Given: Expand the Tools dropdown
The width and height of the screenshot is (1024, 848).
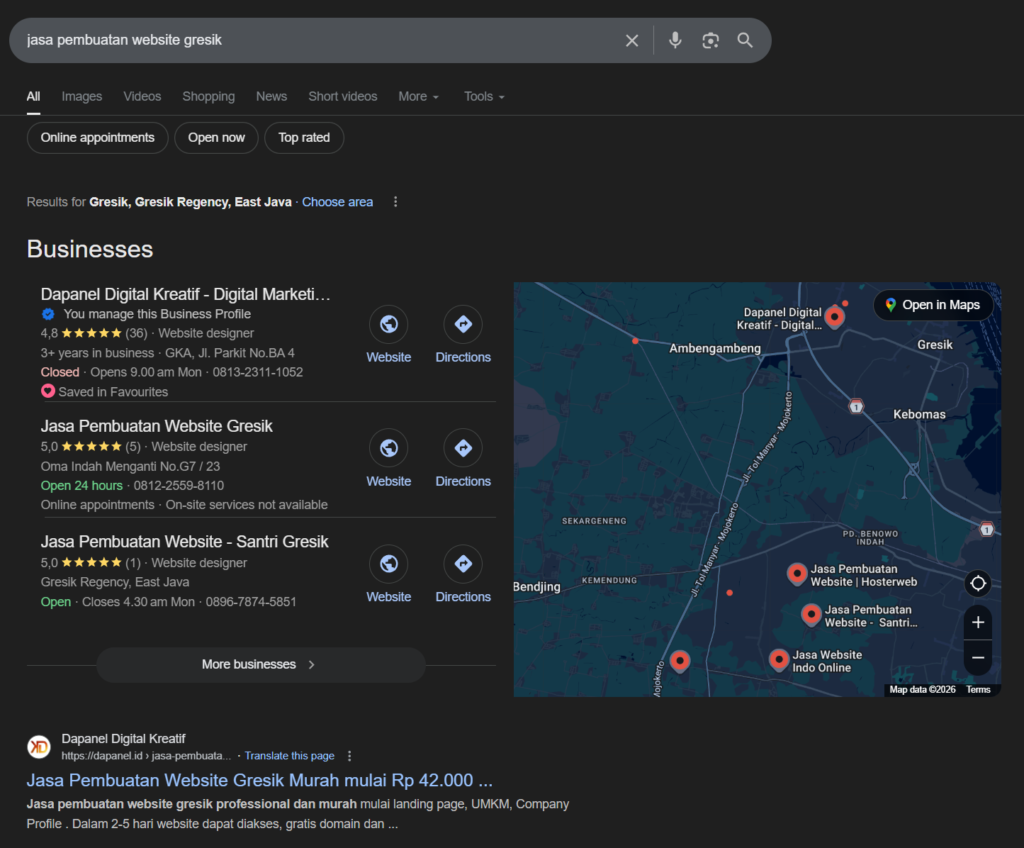Looking at the screenshot, I should pos(484,97).
